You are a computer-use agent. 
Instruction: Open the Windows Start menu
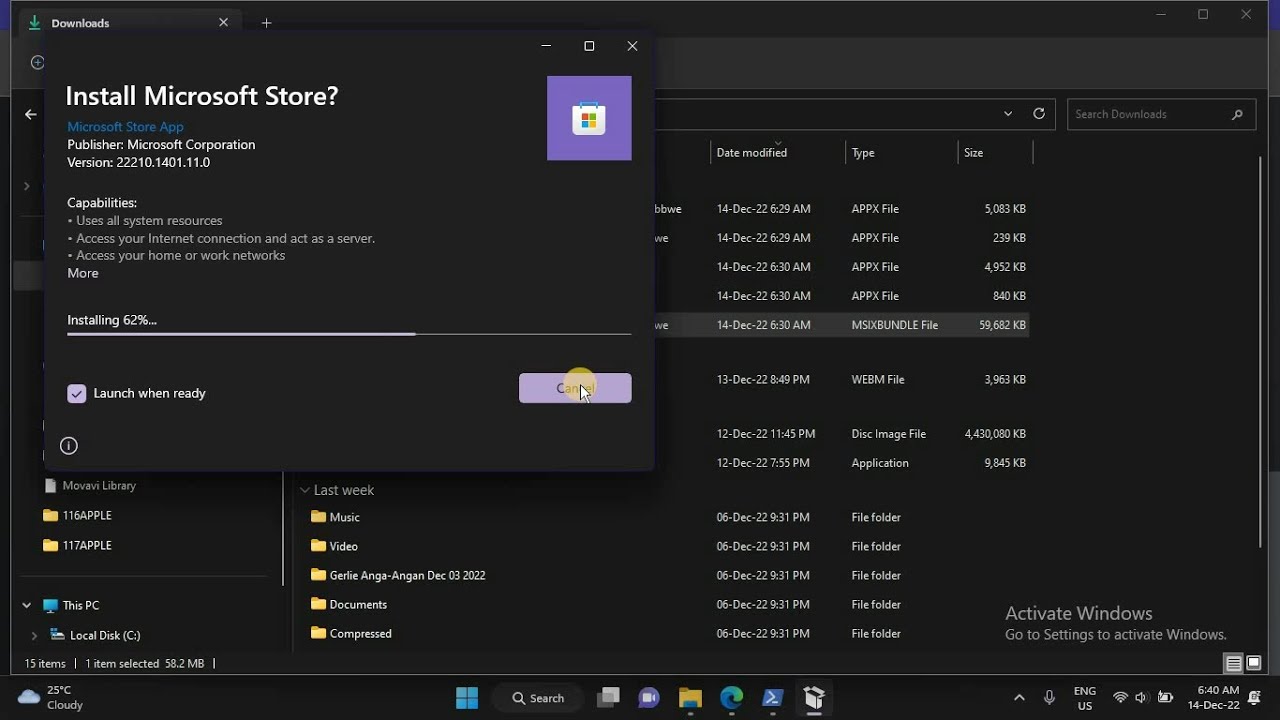tap(467, 698)
